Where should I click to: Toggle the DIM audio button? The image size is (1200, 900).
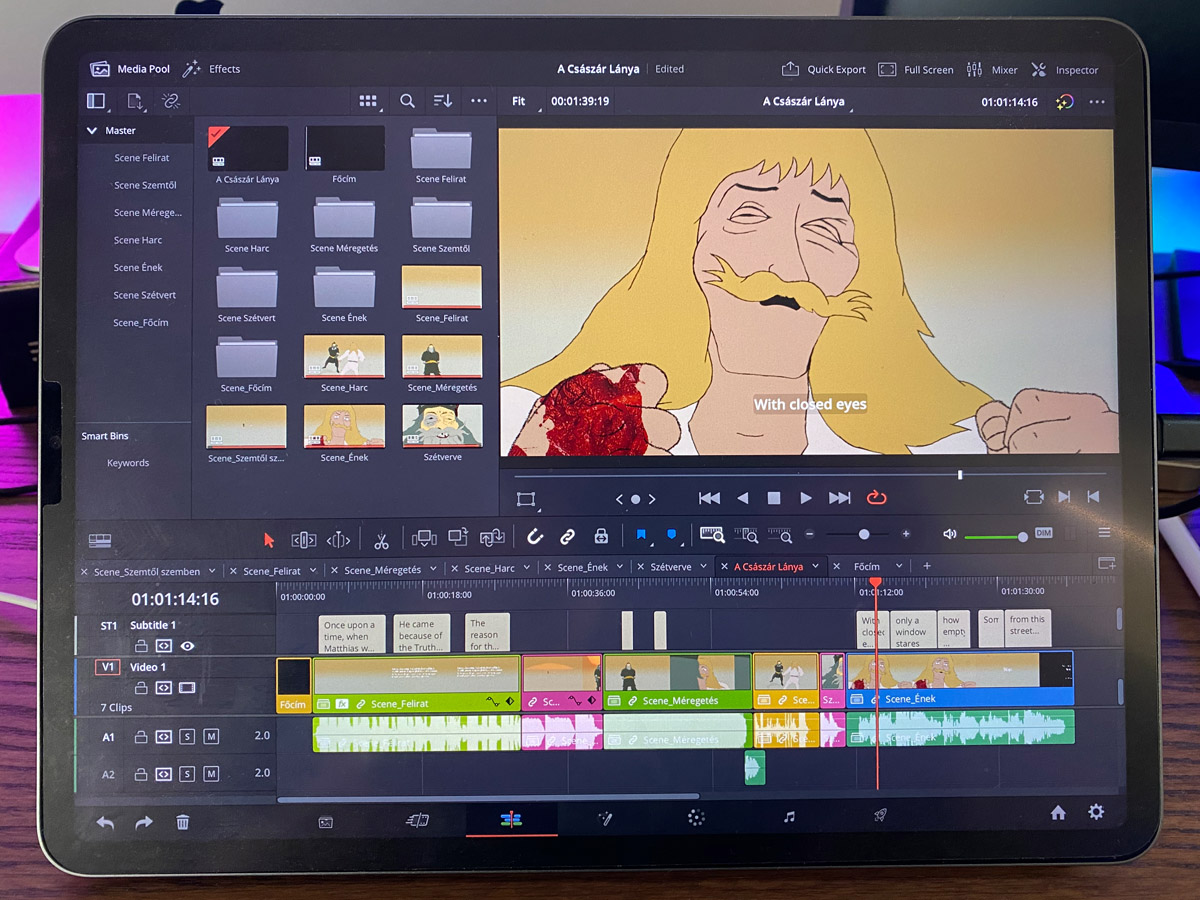pyautogui.click(x=1044, y=532)
